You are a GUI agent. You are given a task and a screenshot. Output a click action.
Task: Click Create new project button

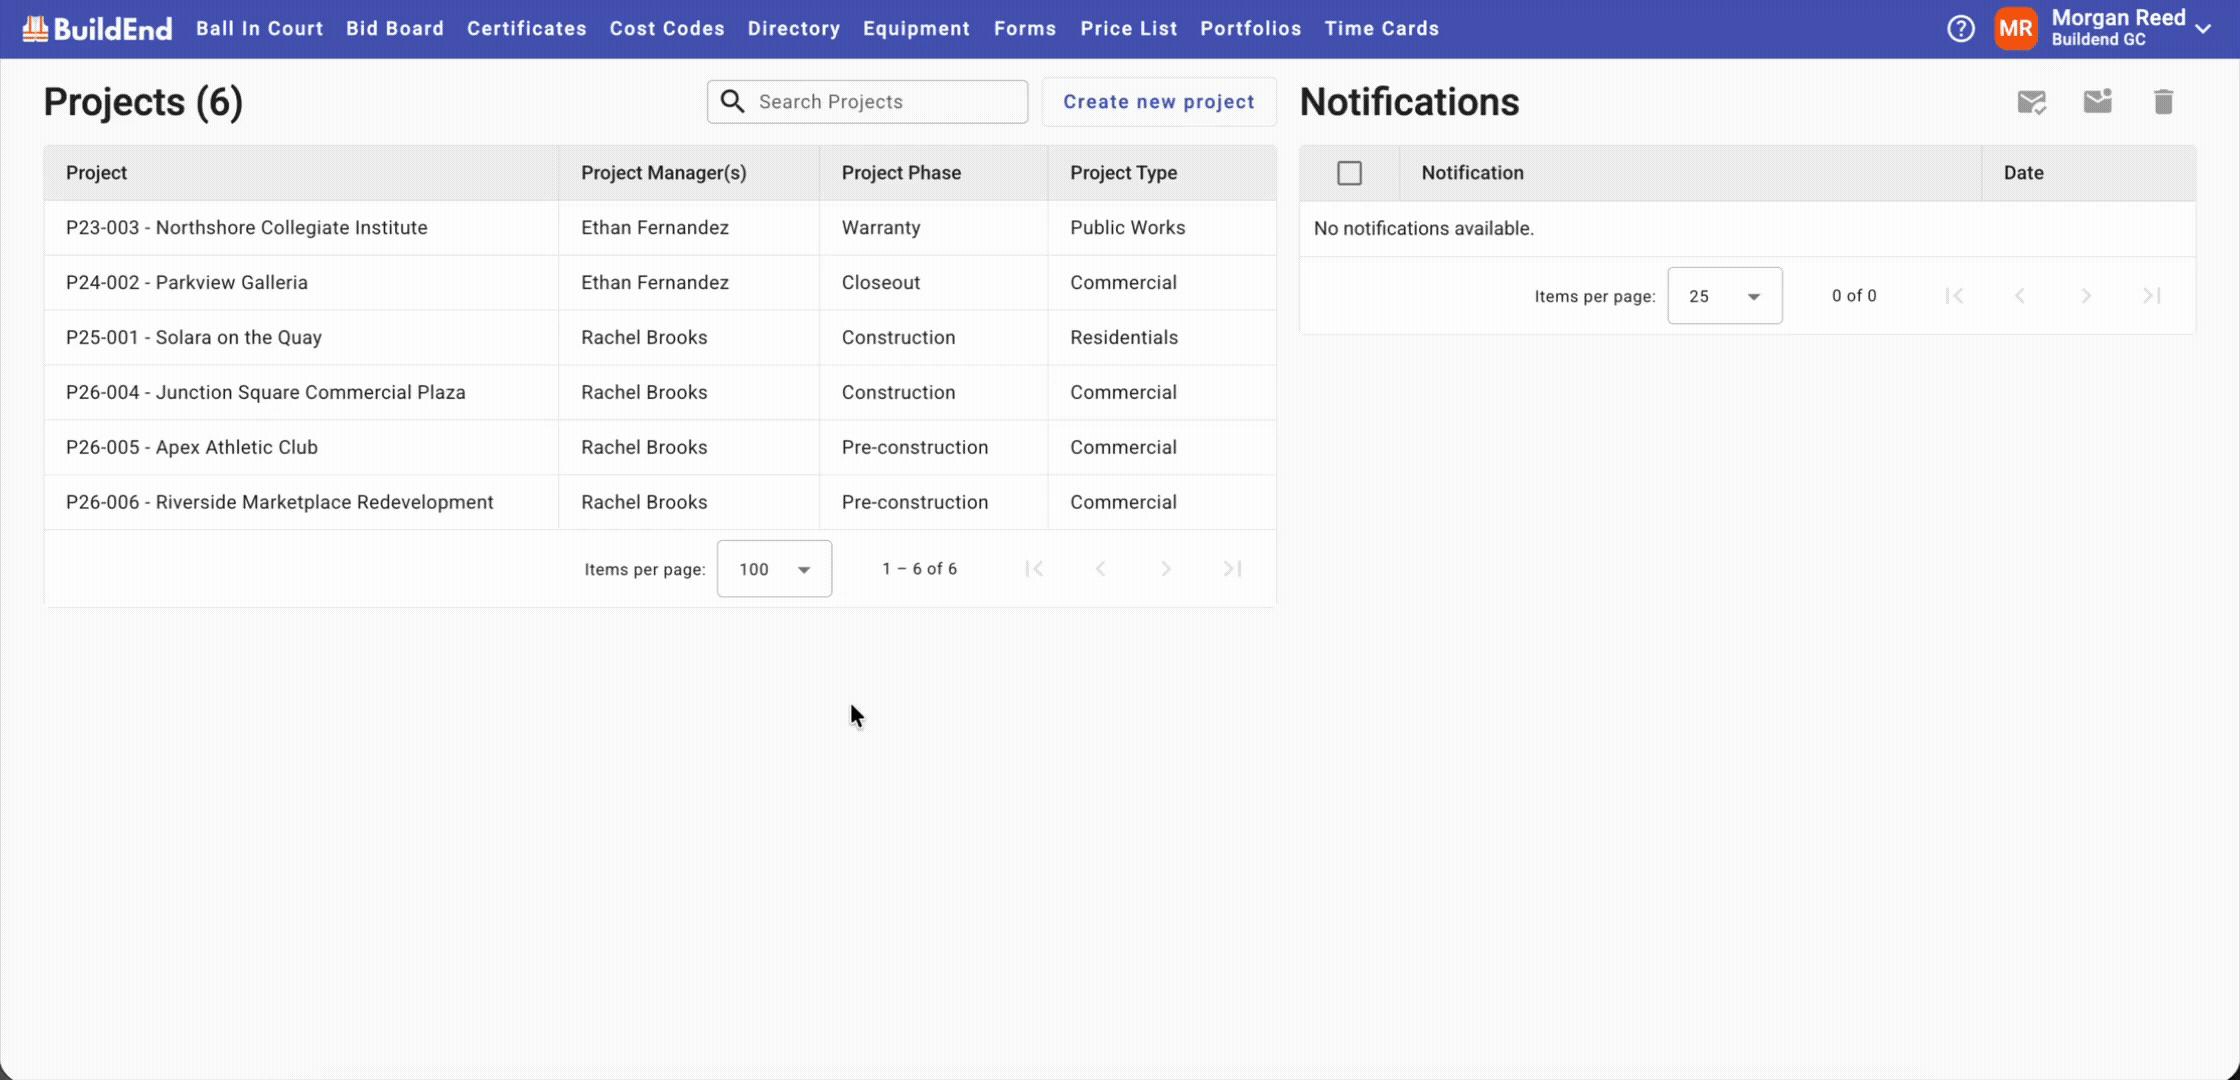pos(1159,102)
